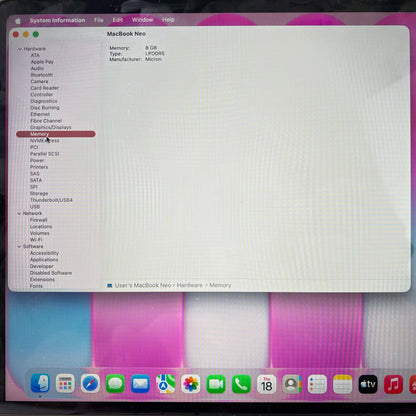Select Power in the sidebar
The height and width of the screenshot is (416, 416).
[37, 160]
